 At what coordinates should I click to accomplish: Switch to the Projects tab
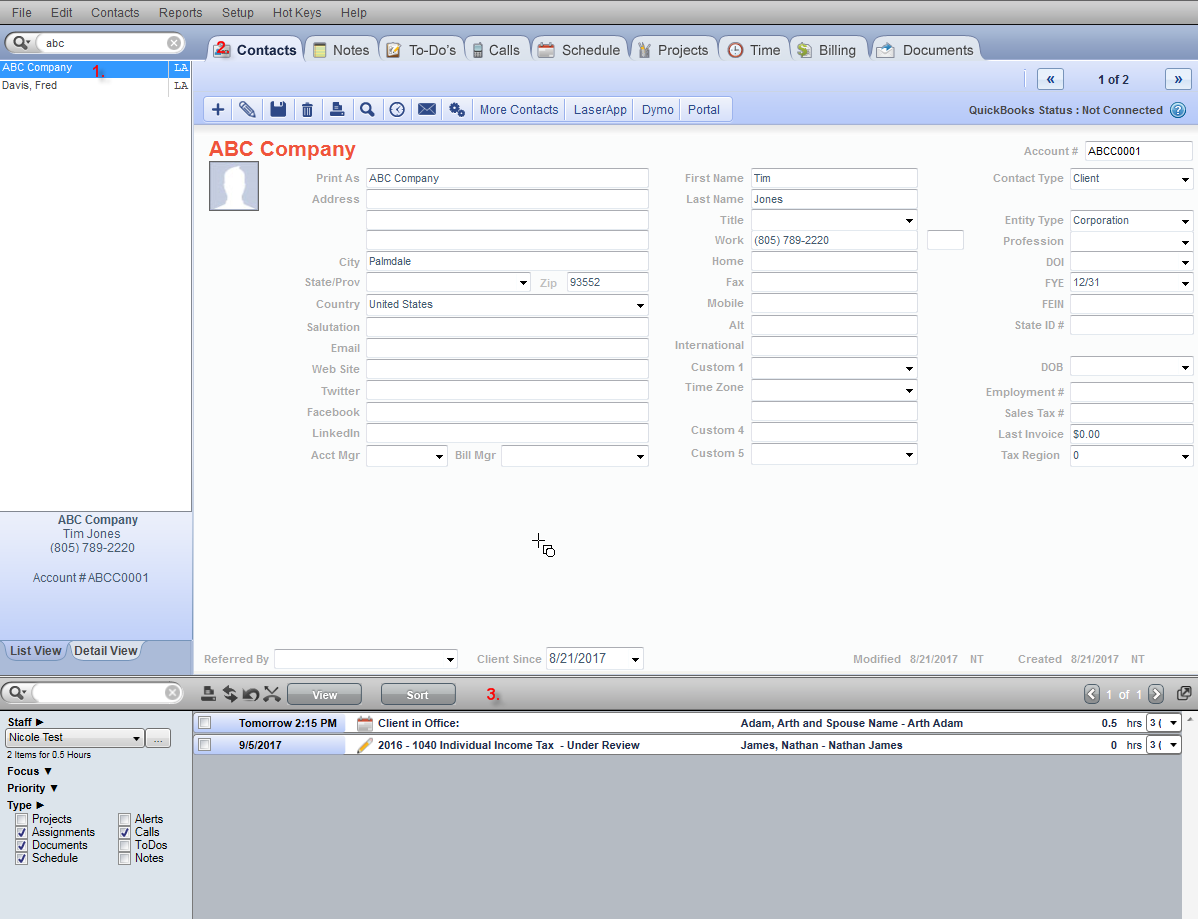[x=674, y=50]
